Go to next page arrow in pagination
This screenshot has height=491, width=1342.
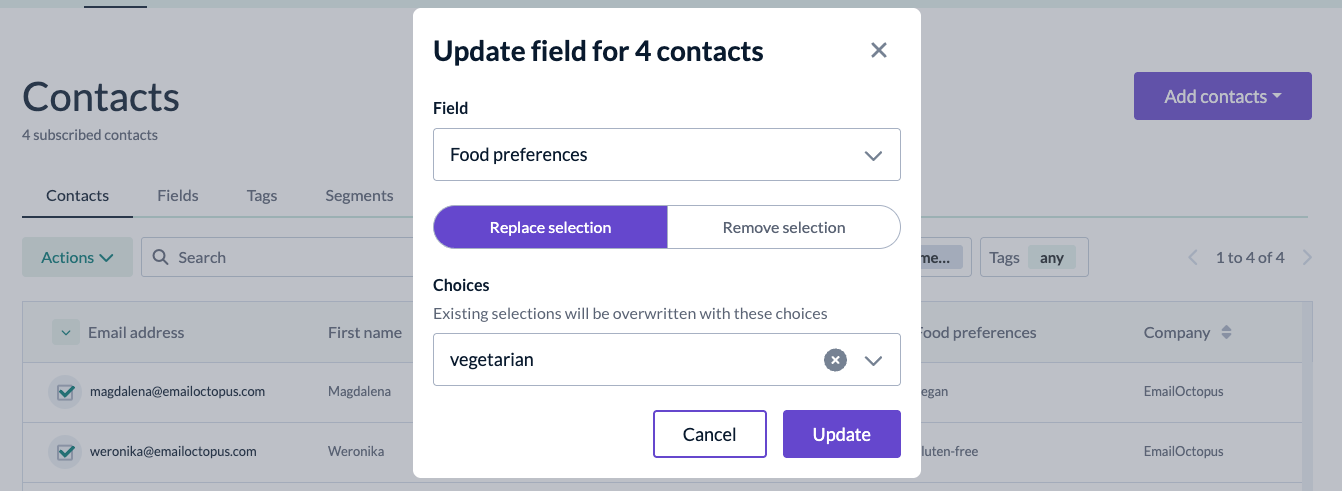(1307, 258)
